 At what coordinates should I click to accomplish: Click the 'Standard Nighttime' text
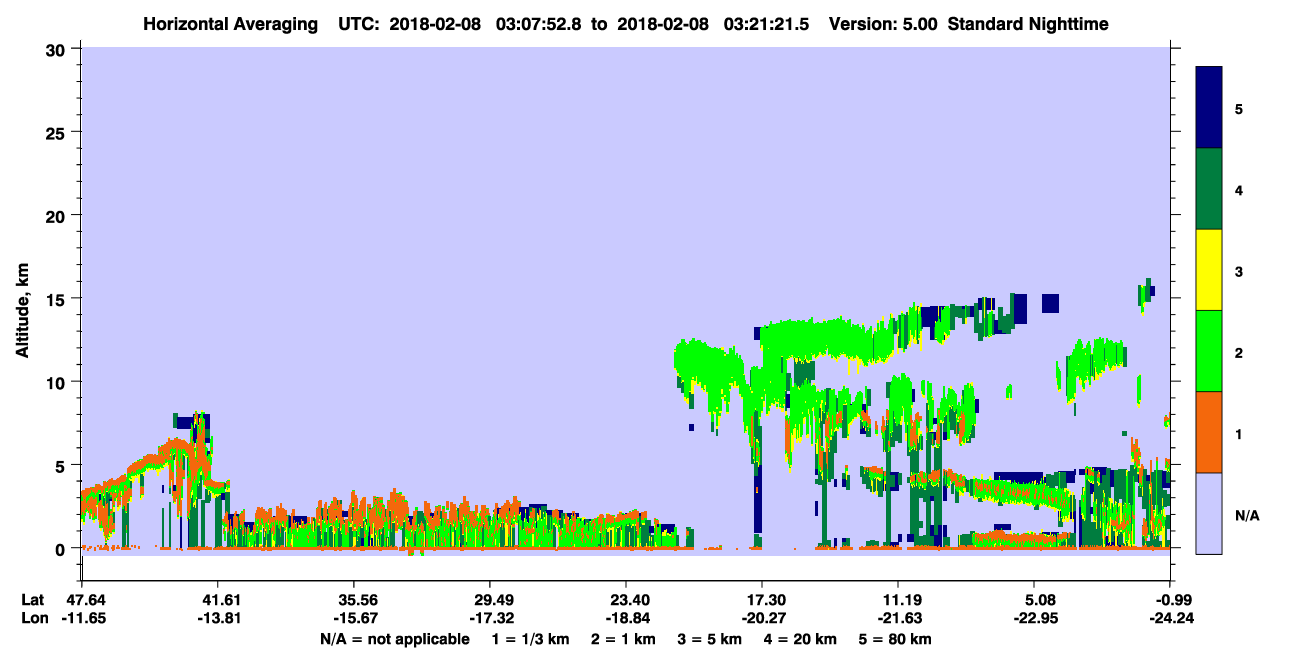[1027, 23]
